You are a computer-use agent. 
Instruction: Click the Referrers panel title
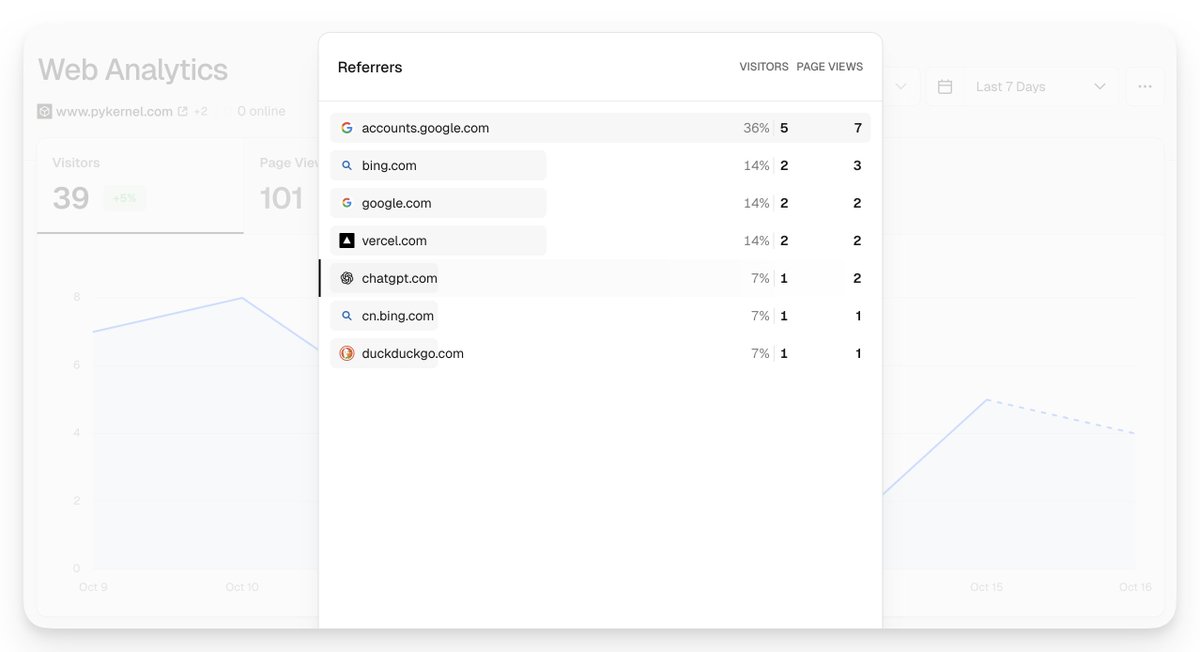(370, 67)
